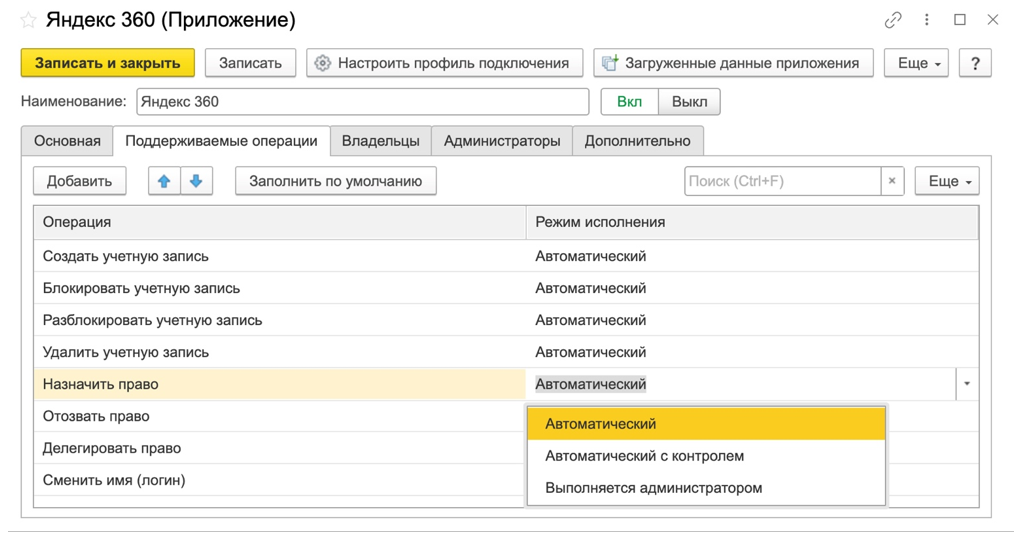The image size is (1020, 542).
Task: Open the Администраторы tab
Action: tap(501, 141)
